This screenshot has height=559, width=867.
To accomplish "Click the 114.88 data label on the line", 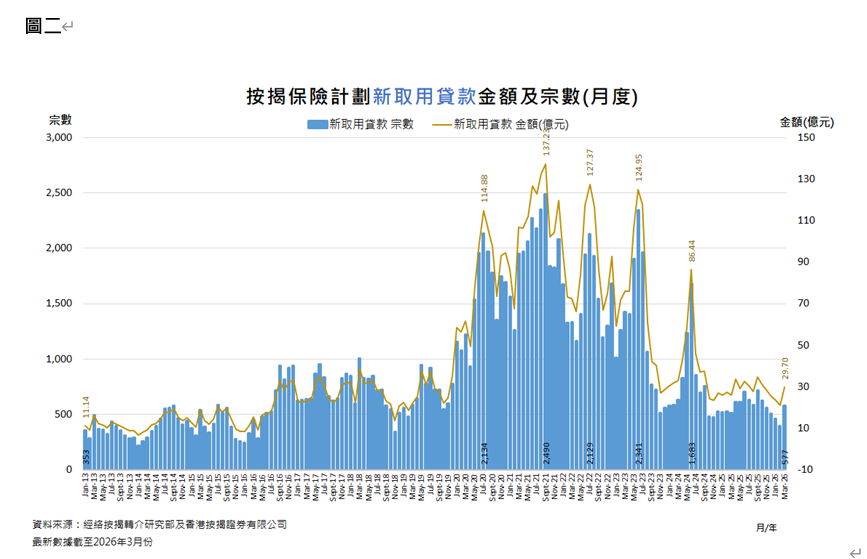I will [x=485, y=192].
